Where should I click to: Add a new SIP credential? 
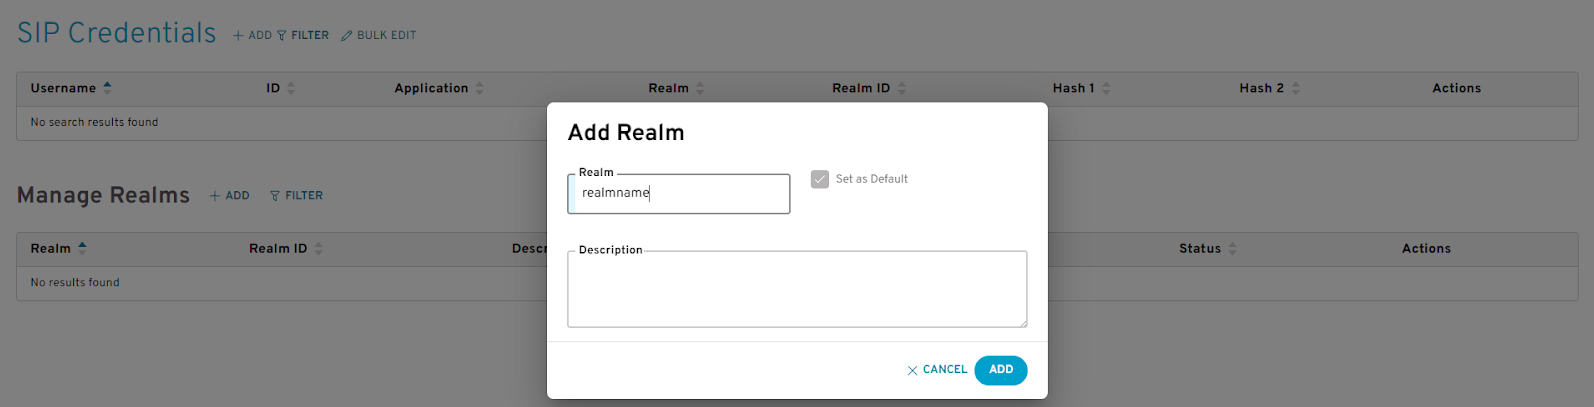(252, 35)
